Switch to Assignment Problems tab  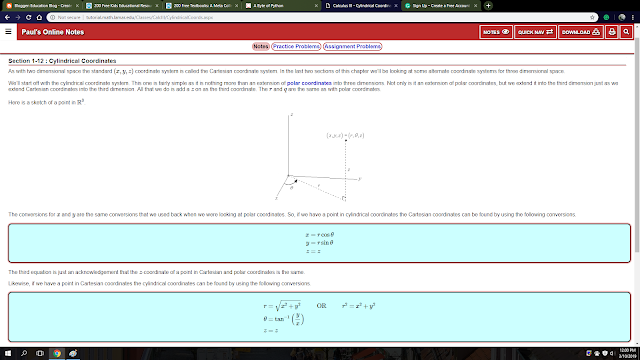(x=353, y=47)
